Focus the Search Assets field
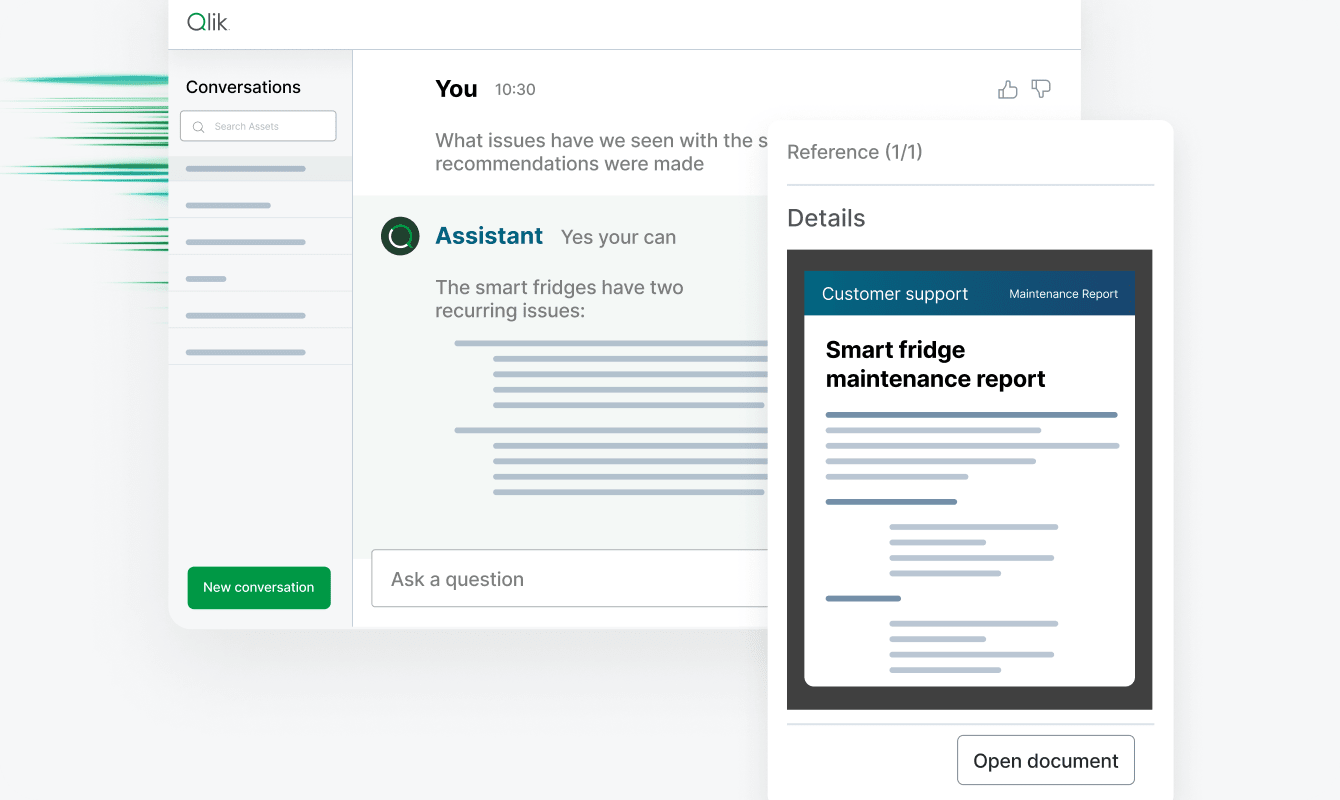 click(x=265, y=126)
